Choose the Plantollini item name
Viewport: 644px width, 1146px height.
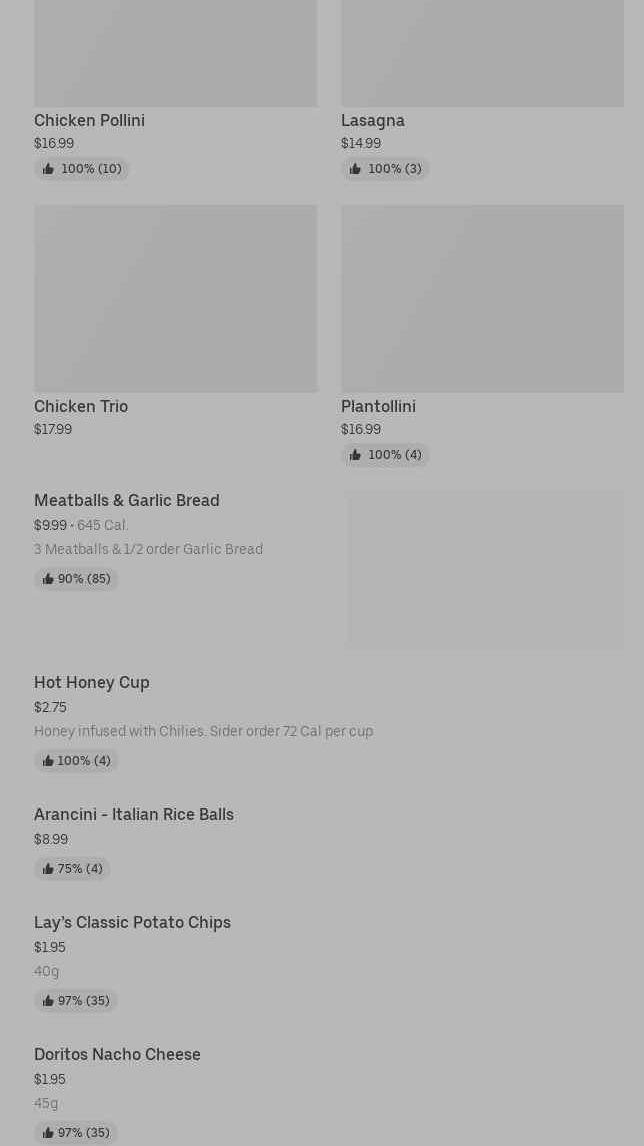378,406
